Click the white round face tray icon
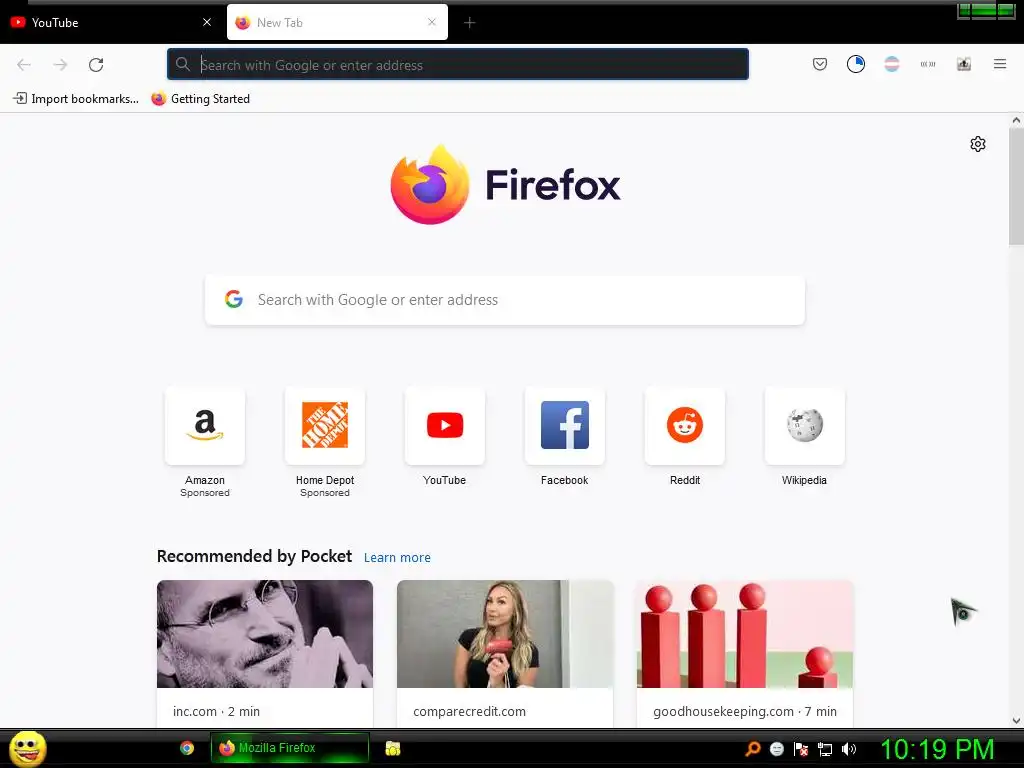The height and width of the screenshot is (768, 1024). click(x=776, y=749)
